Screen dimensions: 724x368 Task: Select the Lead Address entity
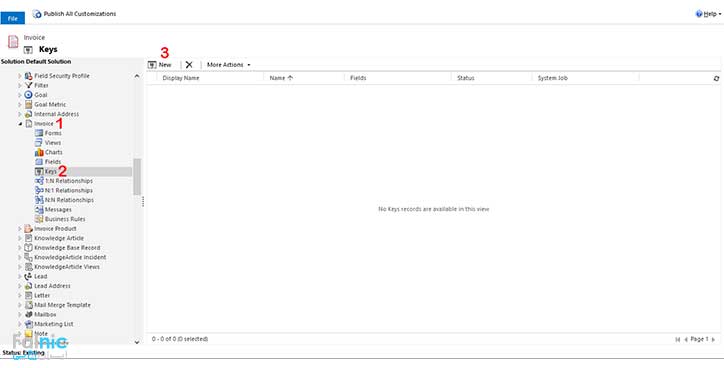click(52, 286)
